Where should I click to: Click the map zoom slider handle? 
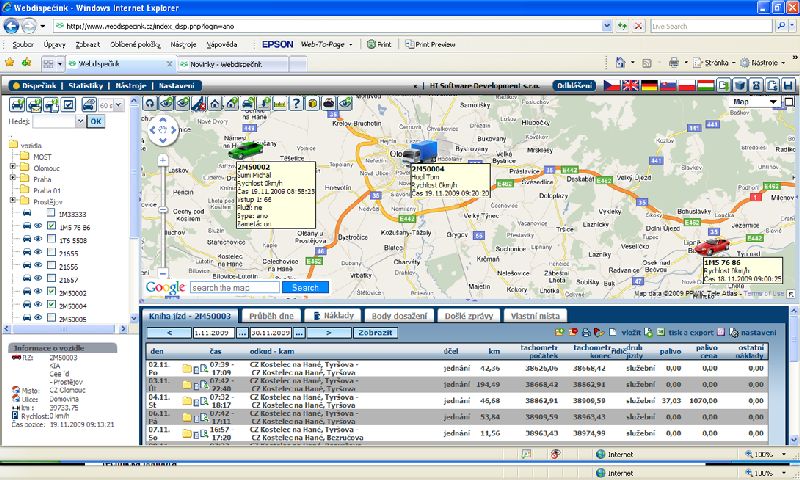pos(163,210)
